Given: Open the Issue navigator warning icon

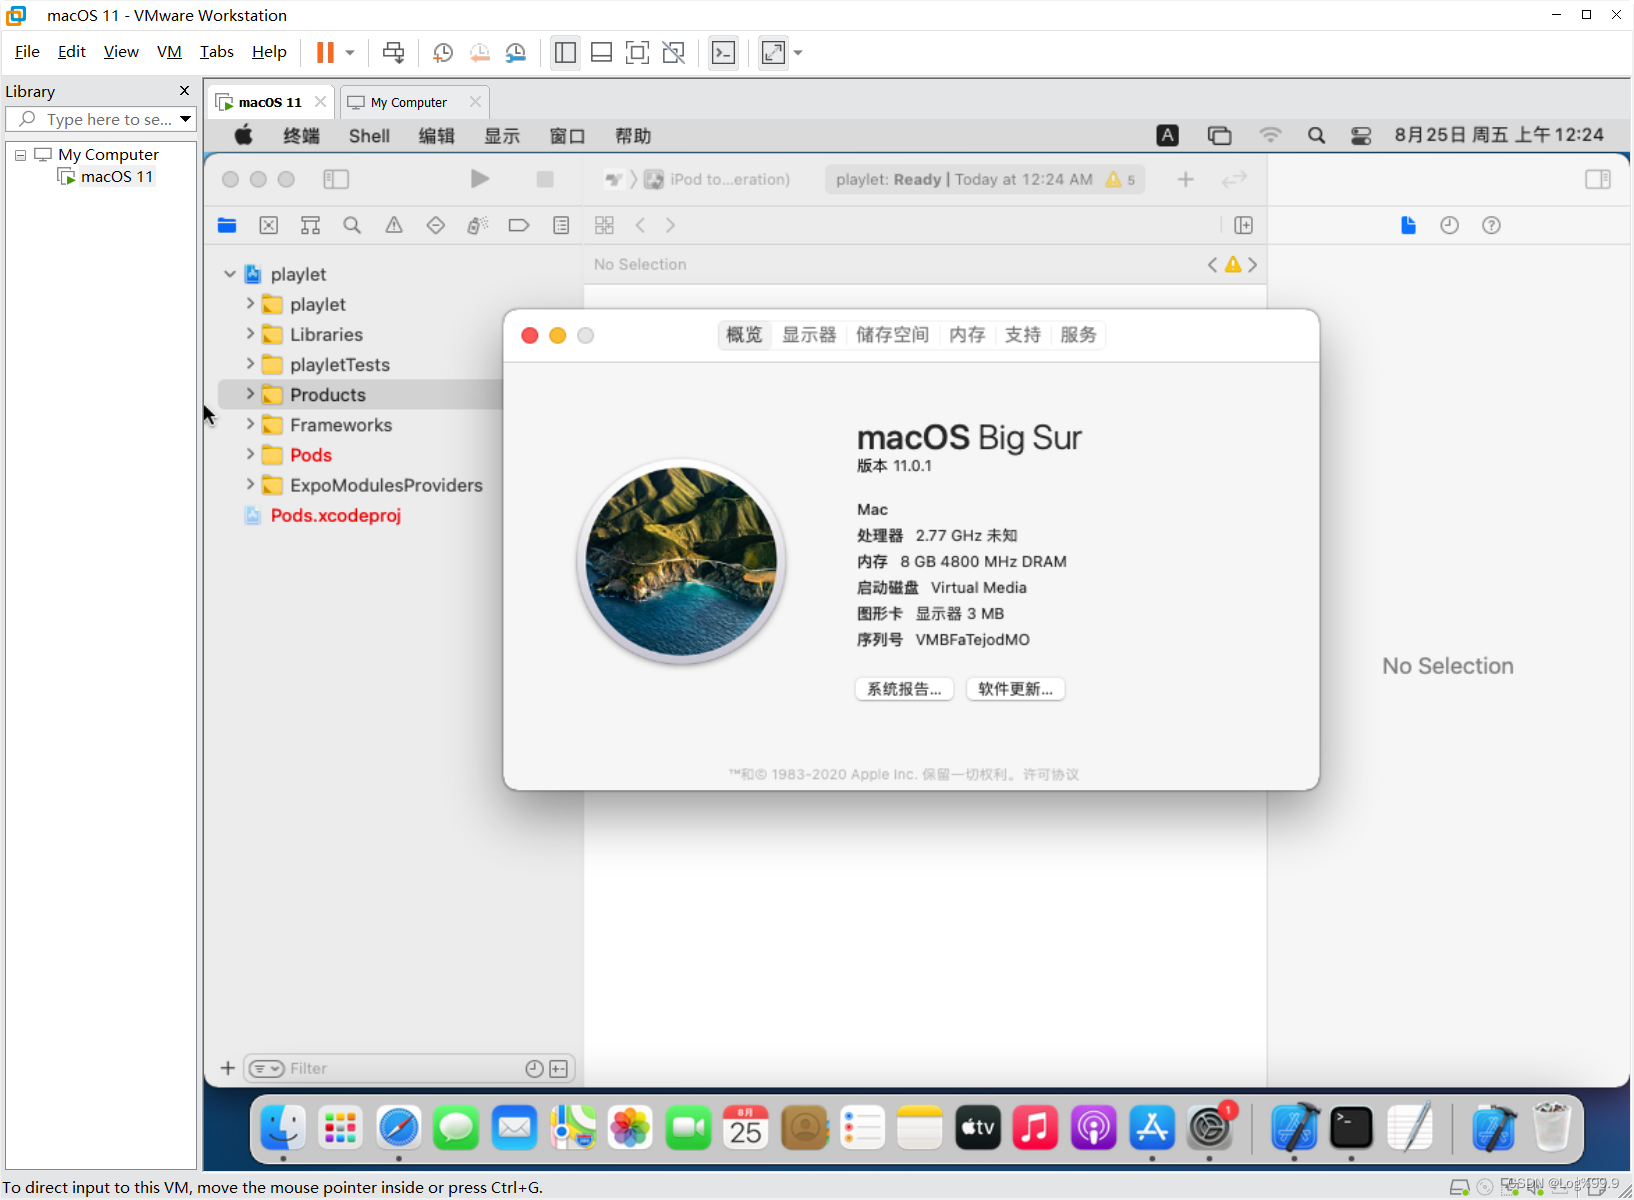Looking at the screenshot, I should pos(394,225).
